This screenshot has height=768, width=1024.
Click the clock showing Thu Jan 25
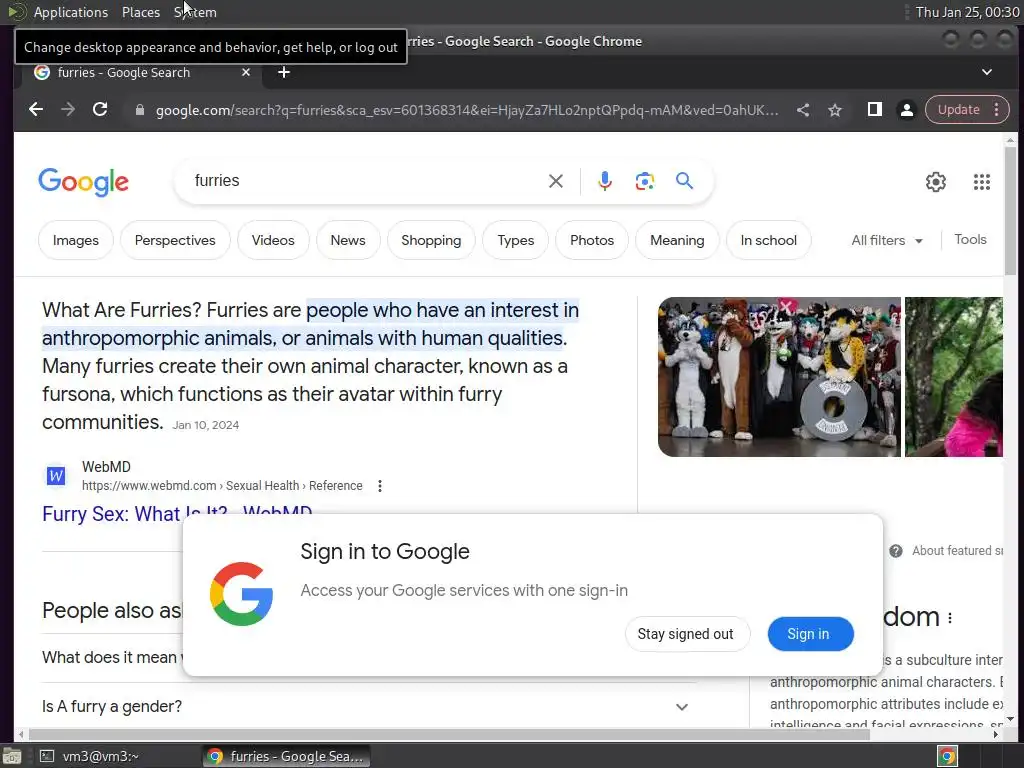[x=967, y=12]
